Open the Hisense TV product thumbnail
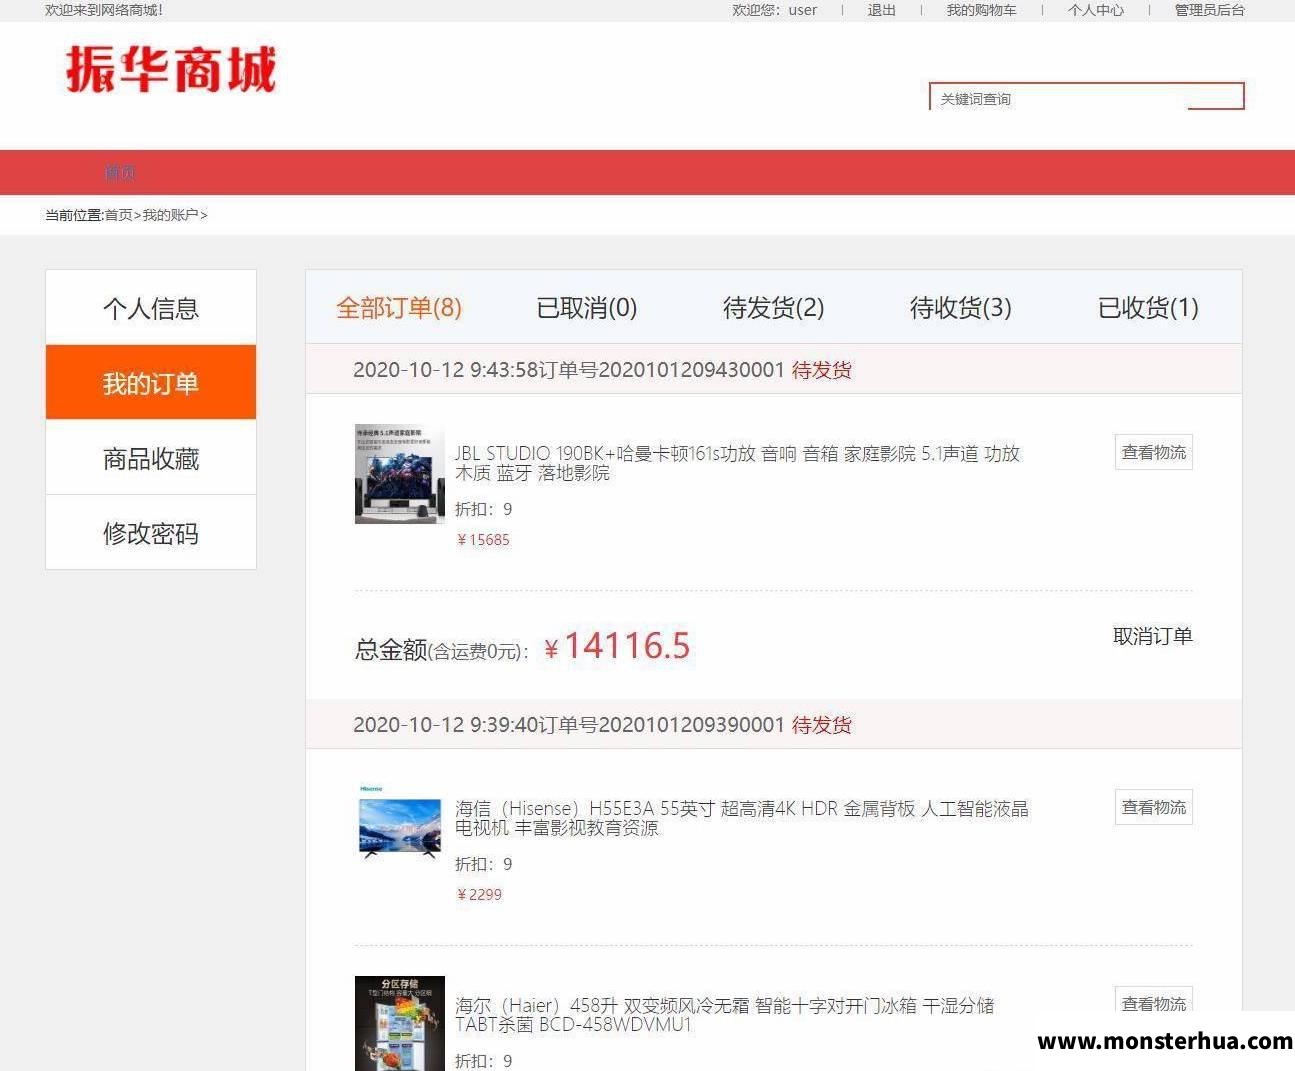 (x=400, y=823)
